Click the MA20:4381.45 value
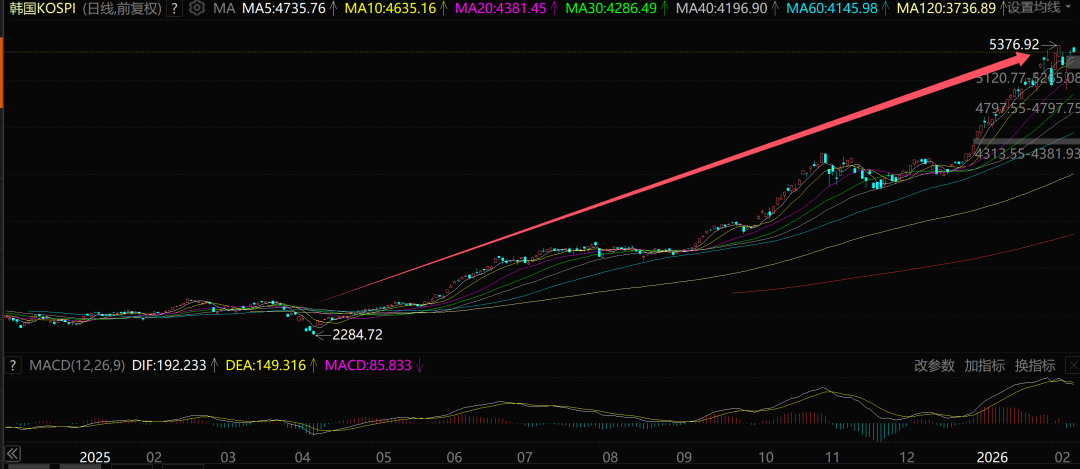This screenshot has height=469, width=1080. 500,9
